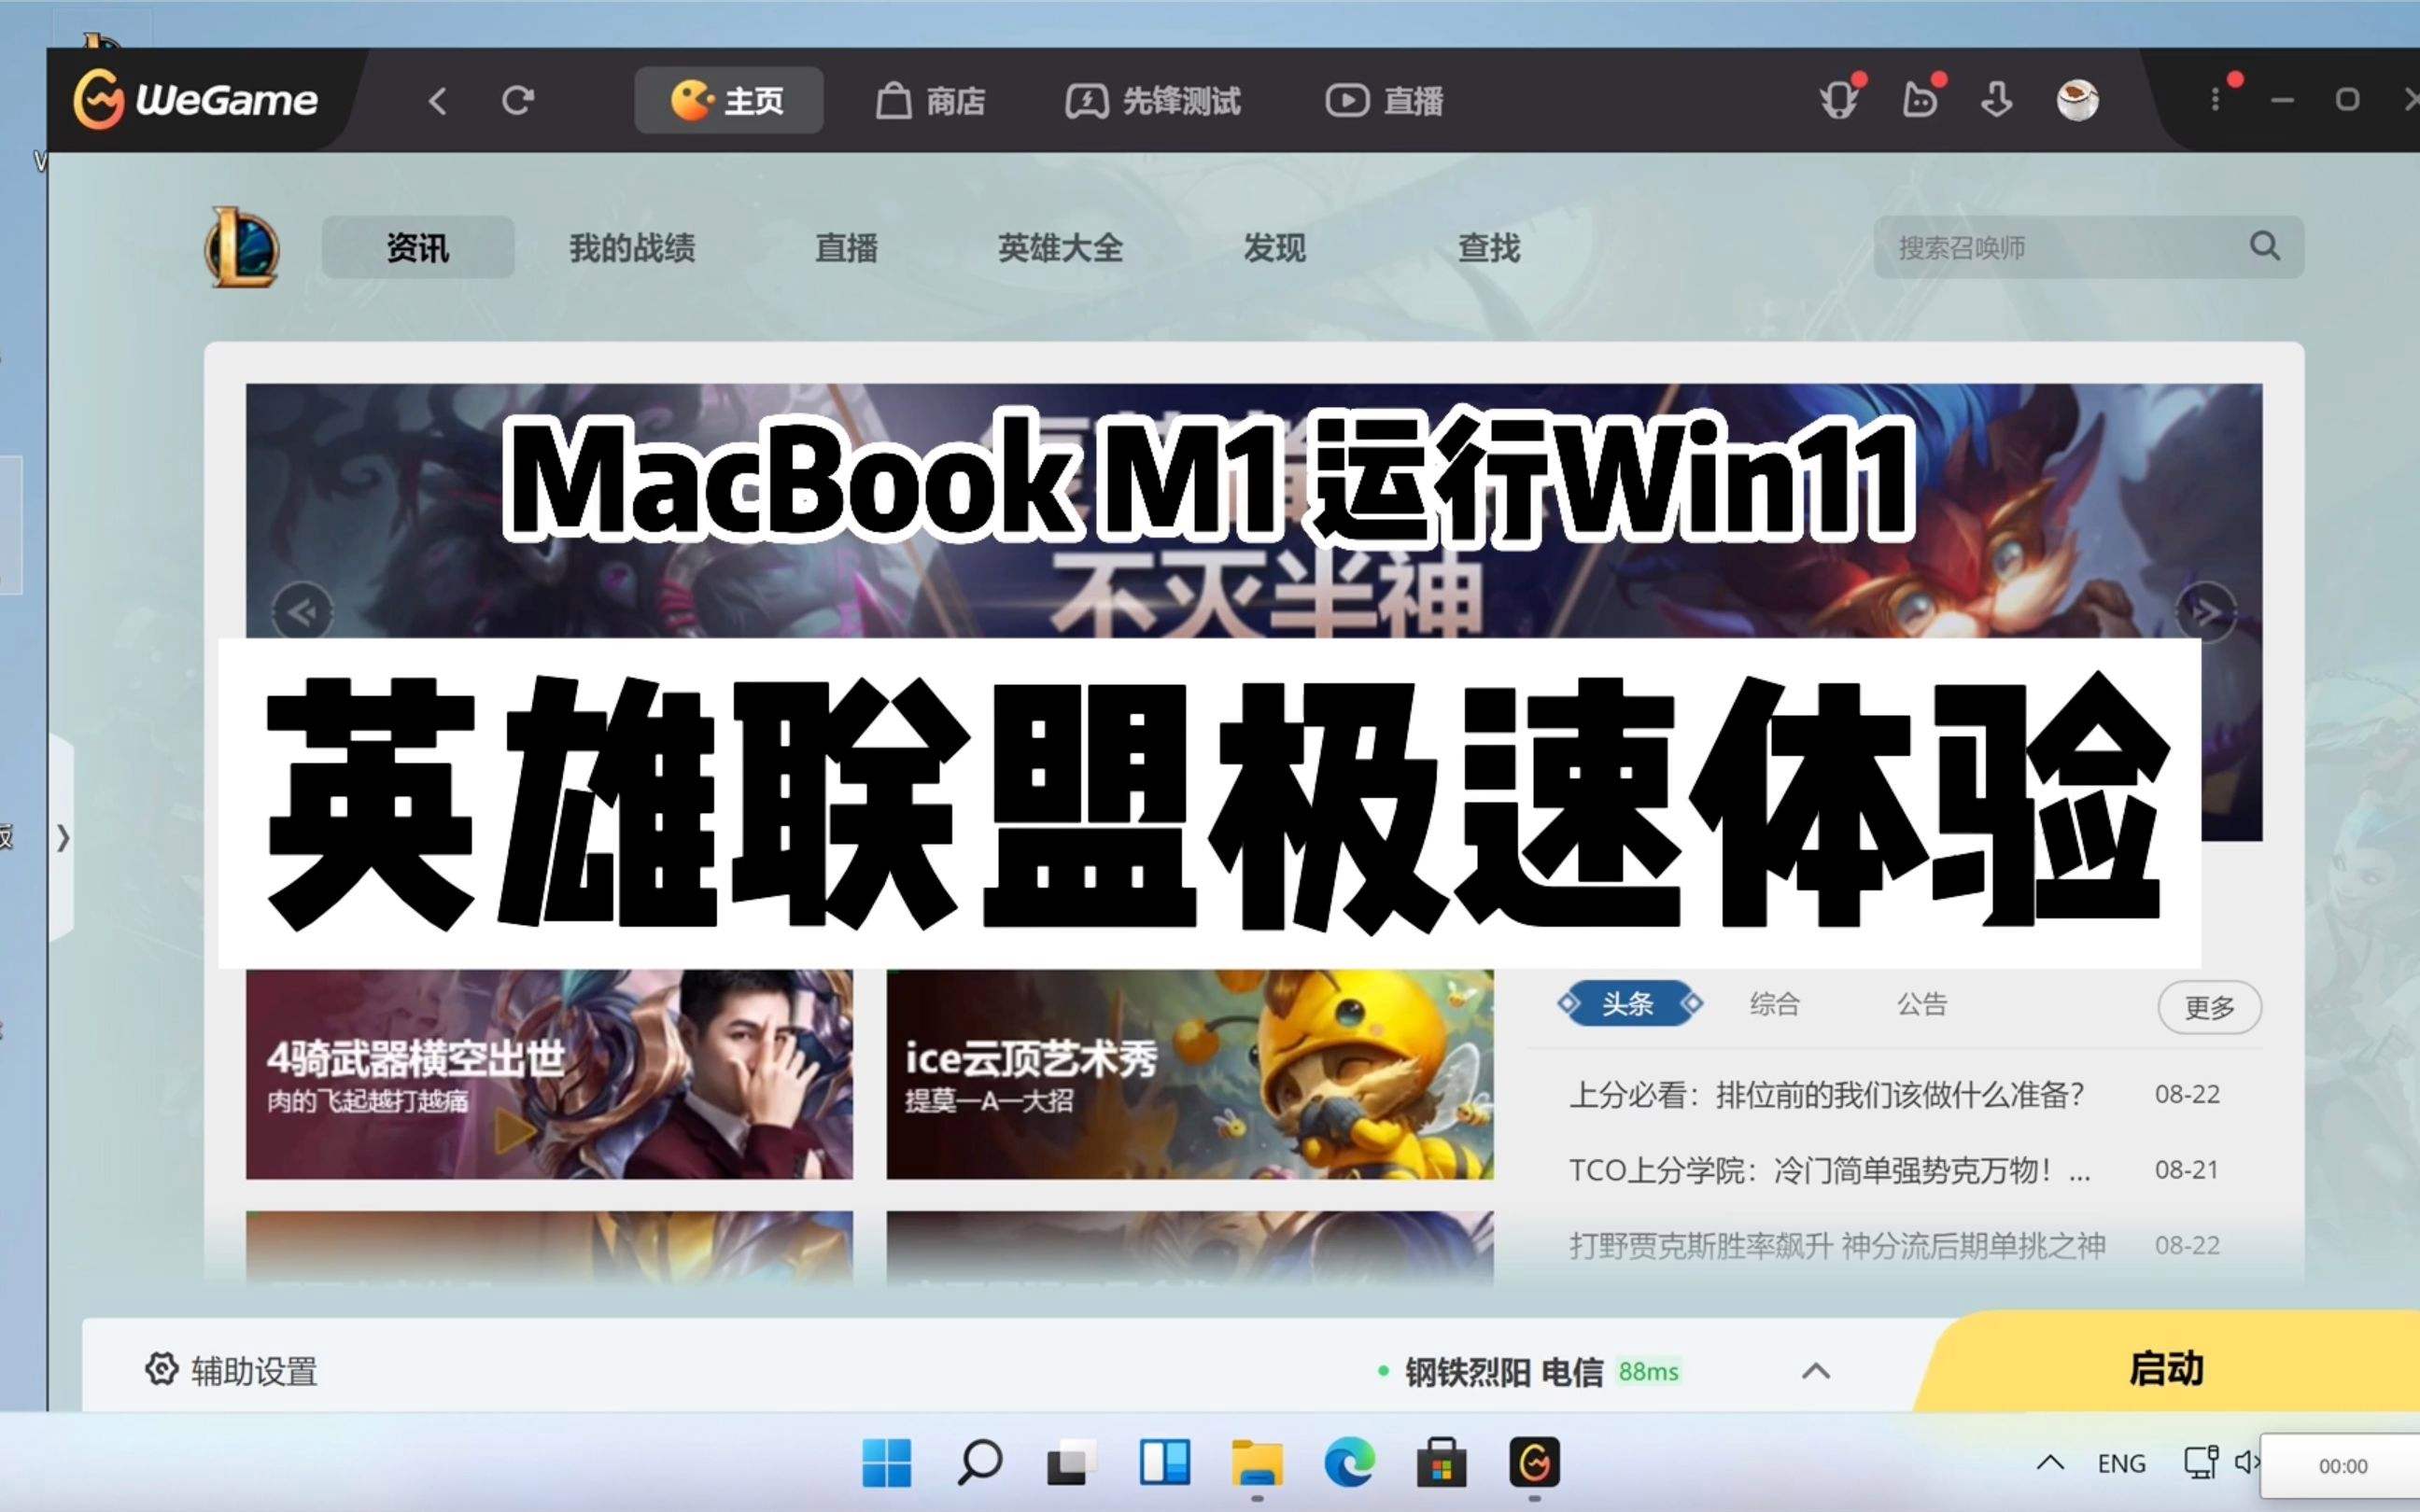Screen dimensions: 2420x1512
Task: Open article TCO上分学院：冷门简单强势克万物
Action: tap(1829, 1170)
